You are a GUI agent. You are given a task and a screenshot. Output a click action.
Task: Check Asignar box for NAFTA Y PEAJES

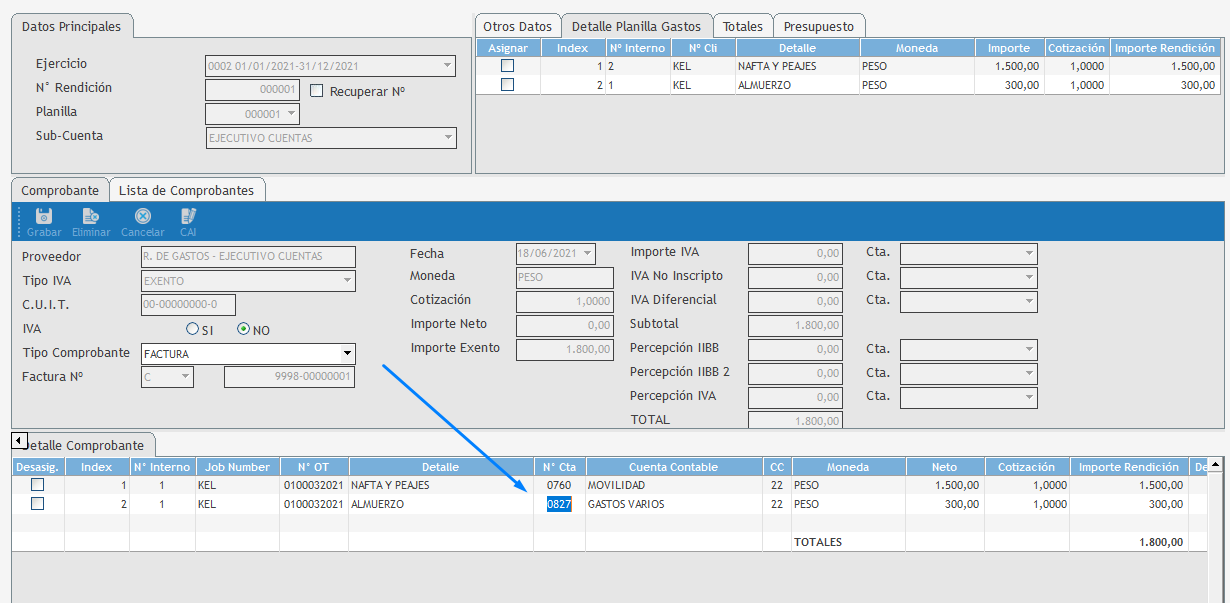click(x=508, y=66)
